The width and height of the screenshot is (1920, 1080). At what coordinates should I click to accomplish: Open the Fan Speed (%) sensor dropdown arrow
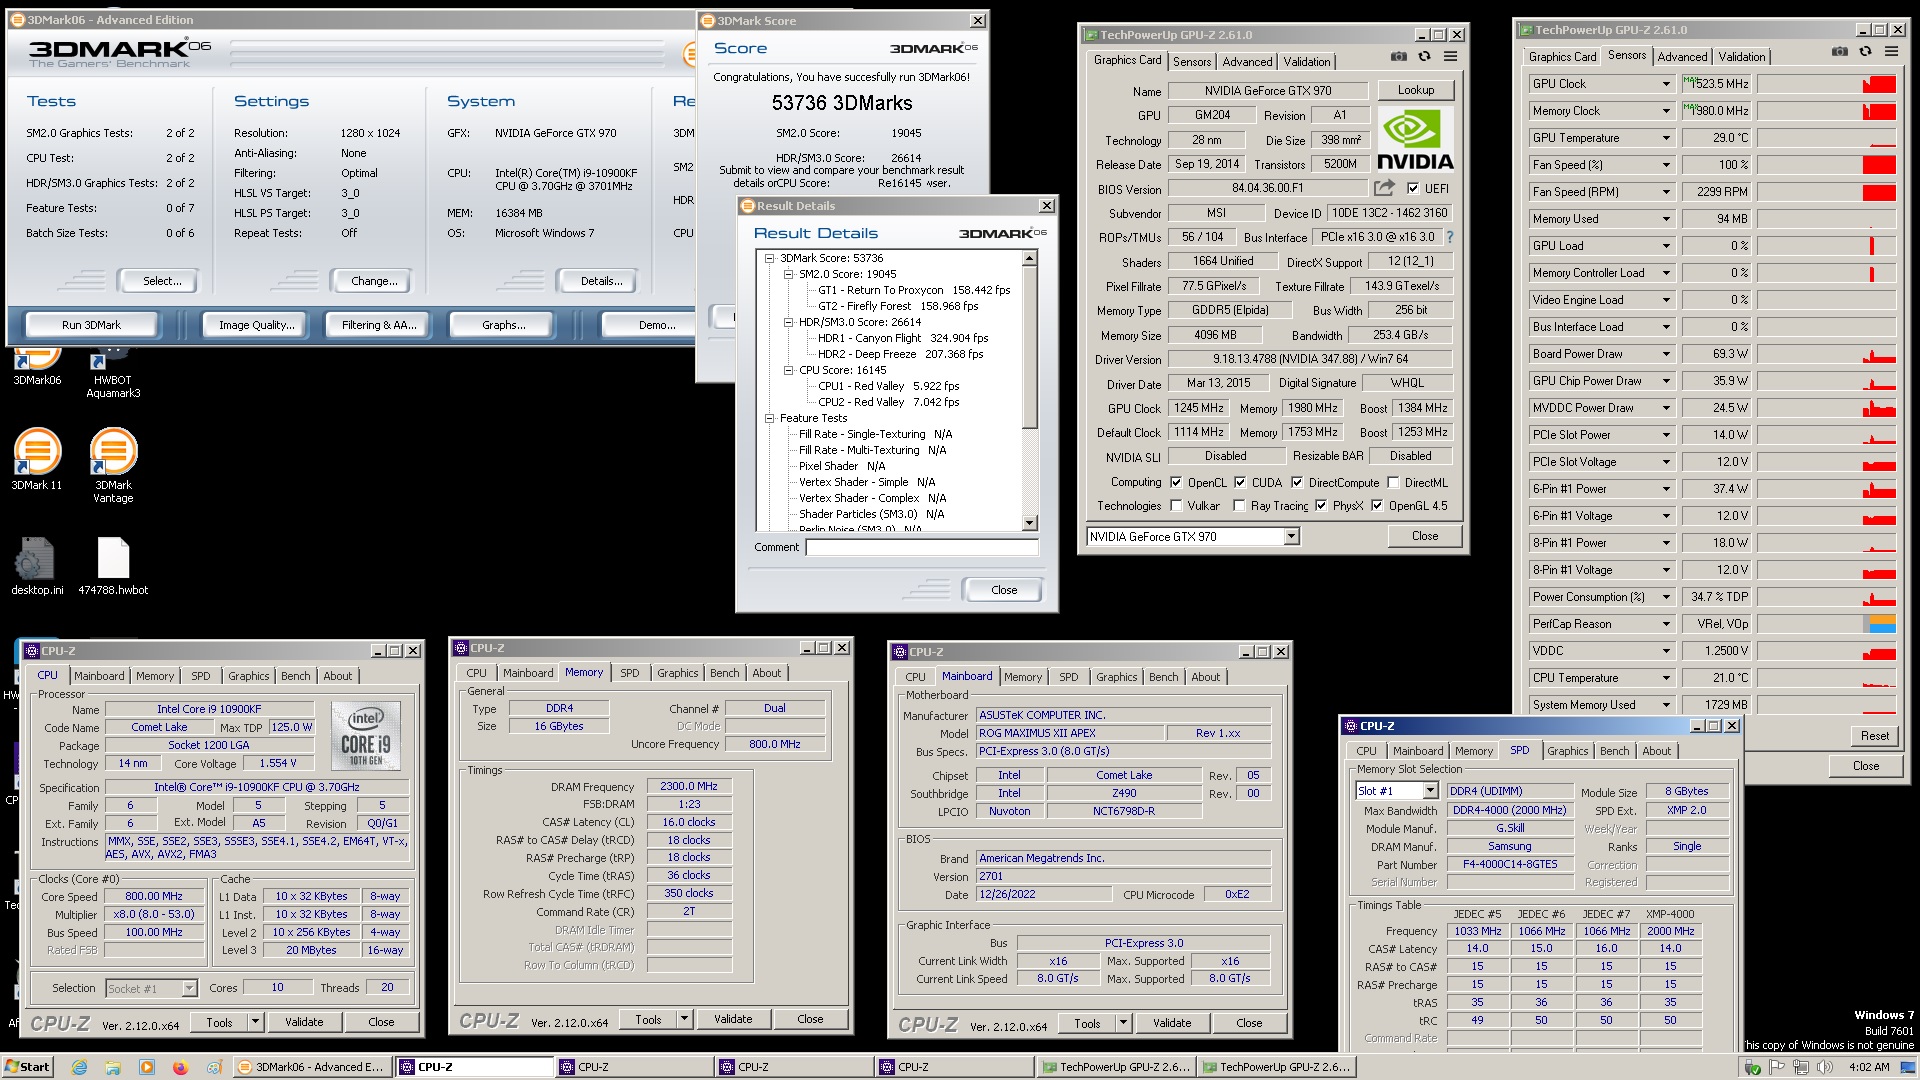point(1666,165)
